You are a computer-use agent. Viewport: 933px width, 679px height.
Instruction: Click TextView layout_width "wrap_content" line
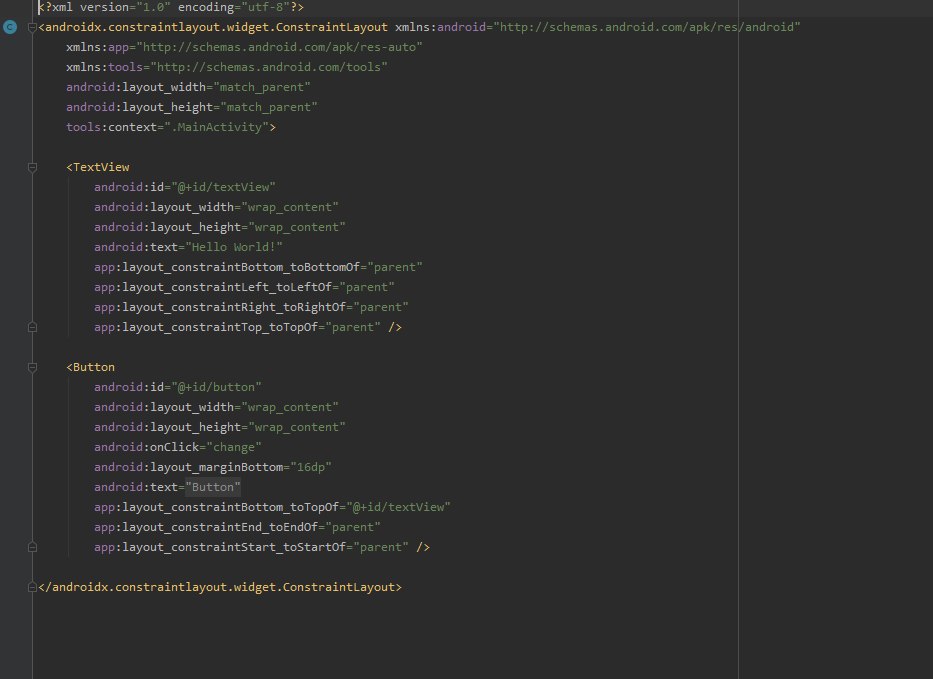click(x=216, y=207)
